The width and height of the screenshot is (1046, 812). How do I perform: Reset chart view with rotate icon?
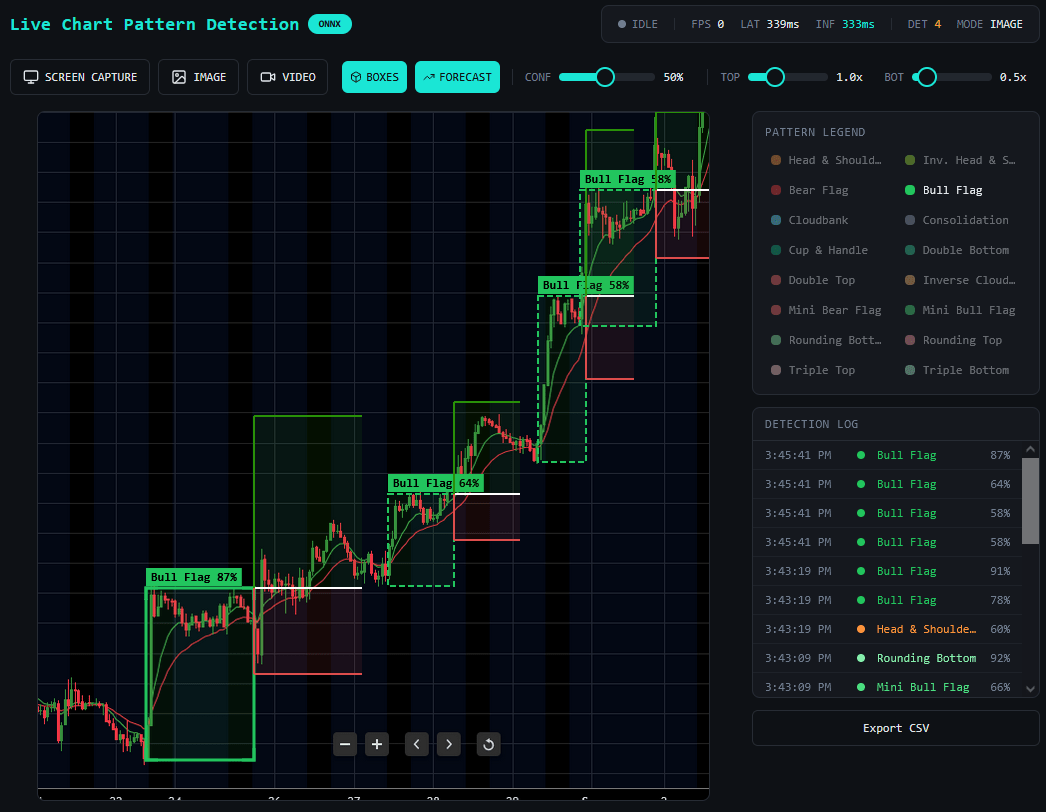(488, 744)
